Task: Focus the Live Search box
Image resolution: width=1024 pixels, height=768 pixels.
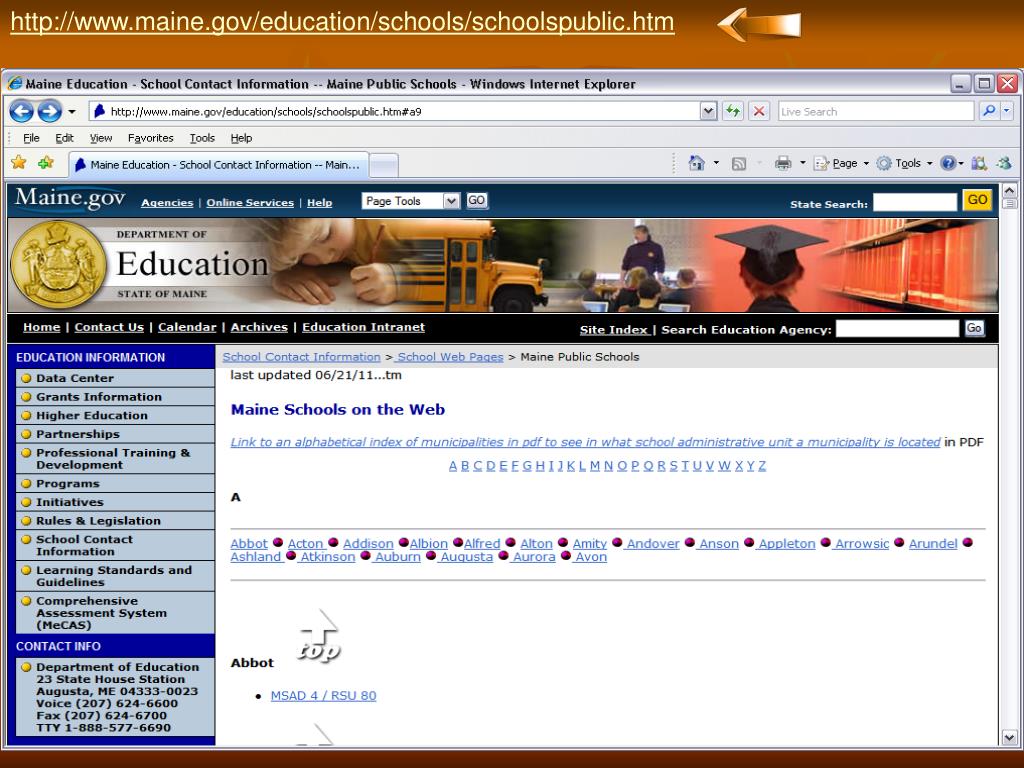Action: click(x=876, y=111)
